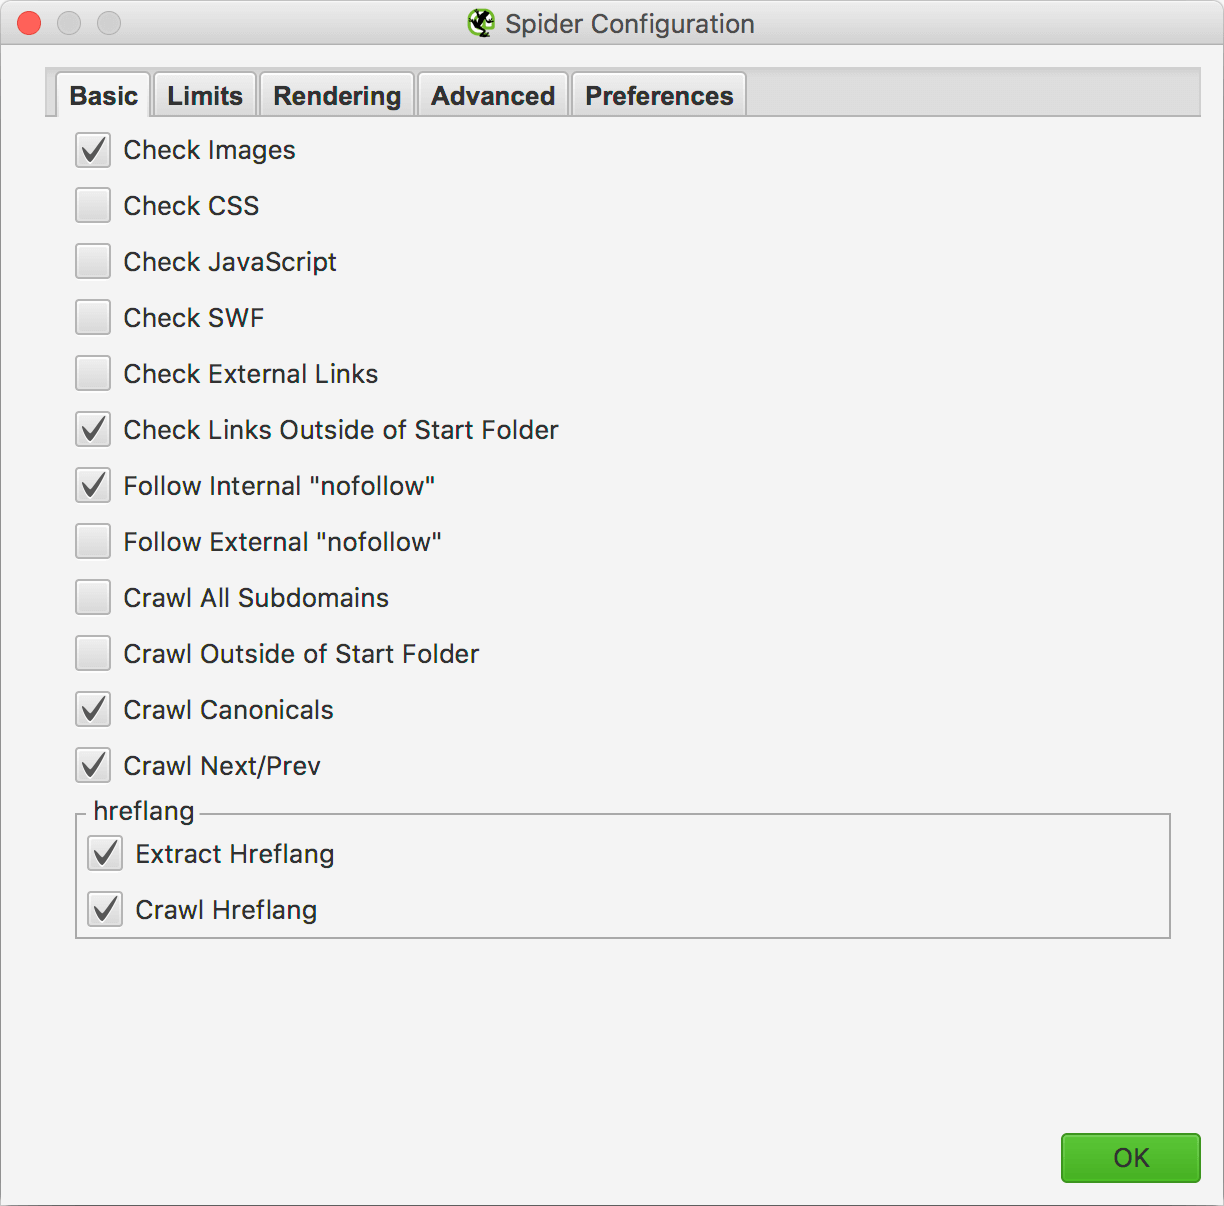The width and height of the screenshot is (1224, 1206).
Task: Switch to the Limits tab
Action: (x=205, y=95)
